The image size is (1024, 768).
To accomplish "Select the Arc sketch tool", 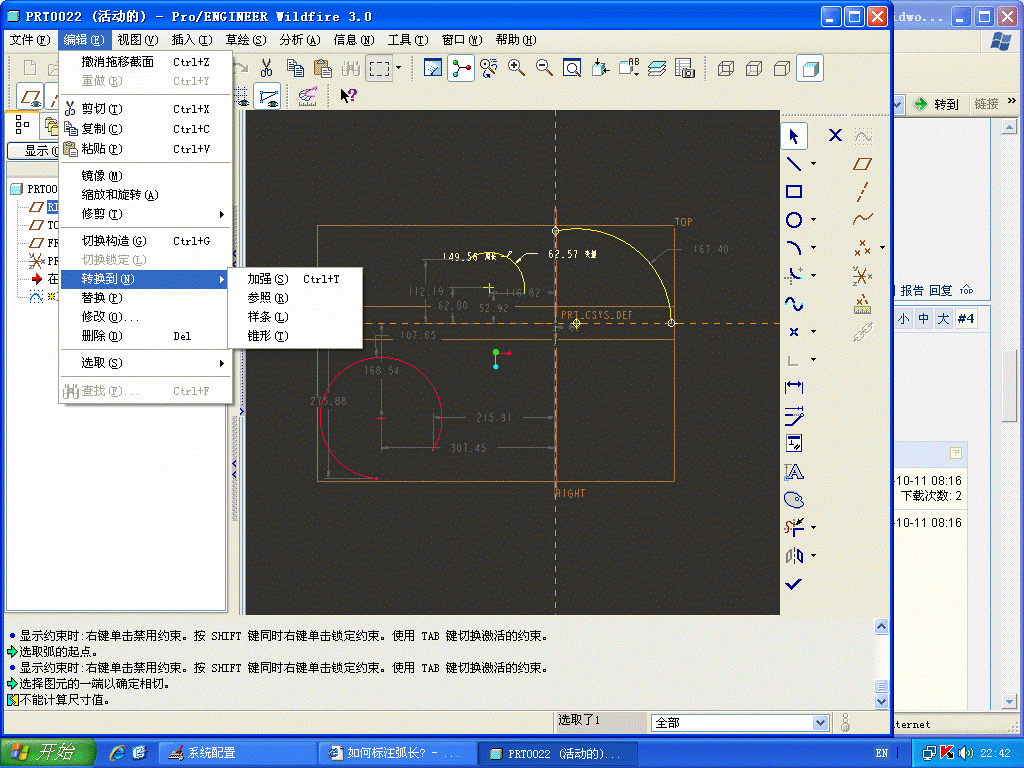I will (x=793, y=248).
